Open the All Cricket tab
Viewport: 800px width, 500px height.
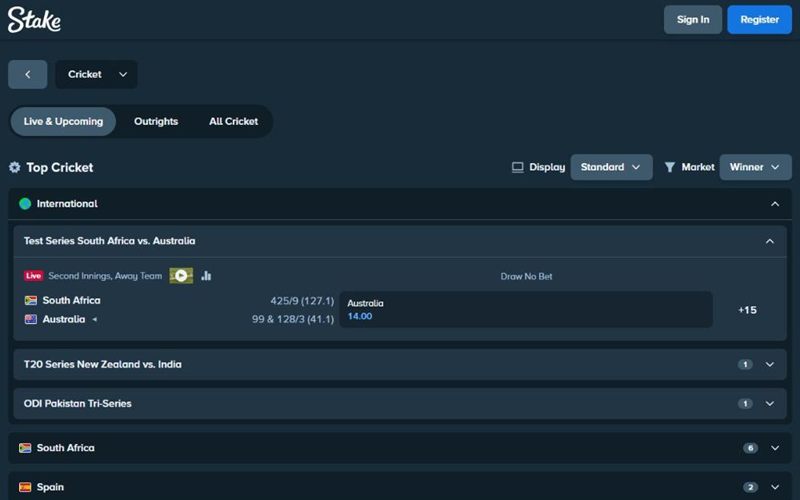pyautogui.click(x=233, y=121)
